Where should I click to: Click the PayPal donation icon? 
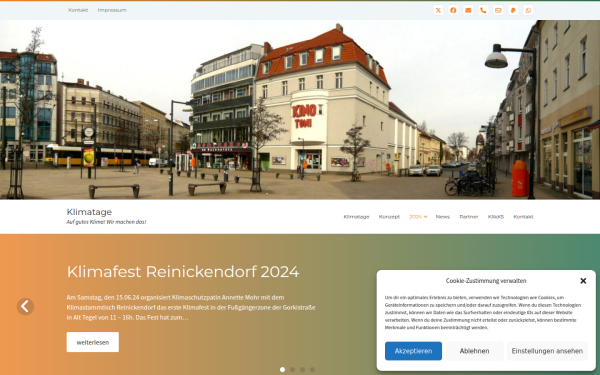513,10
